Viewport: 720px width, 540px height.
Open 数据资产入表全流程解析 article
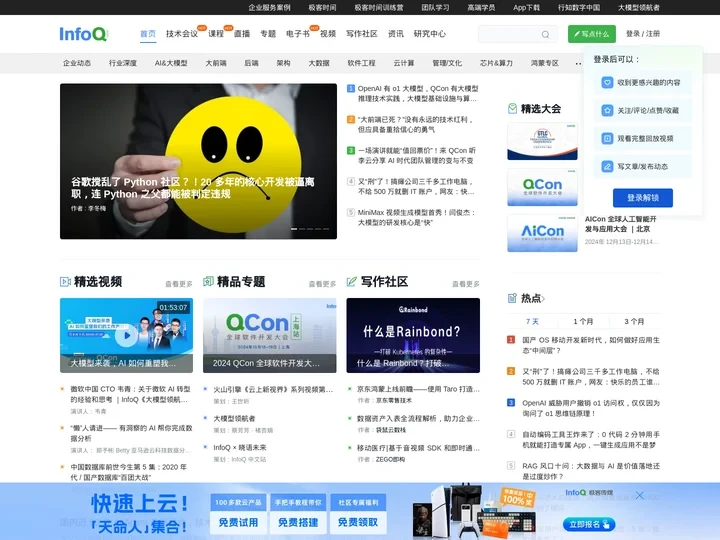tap(418, 419)
